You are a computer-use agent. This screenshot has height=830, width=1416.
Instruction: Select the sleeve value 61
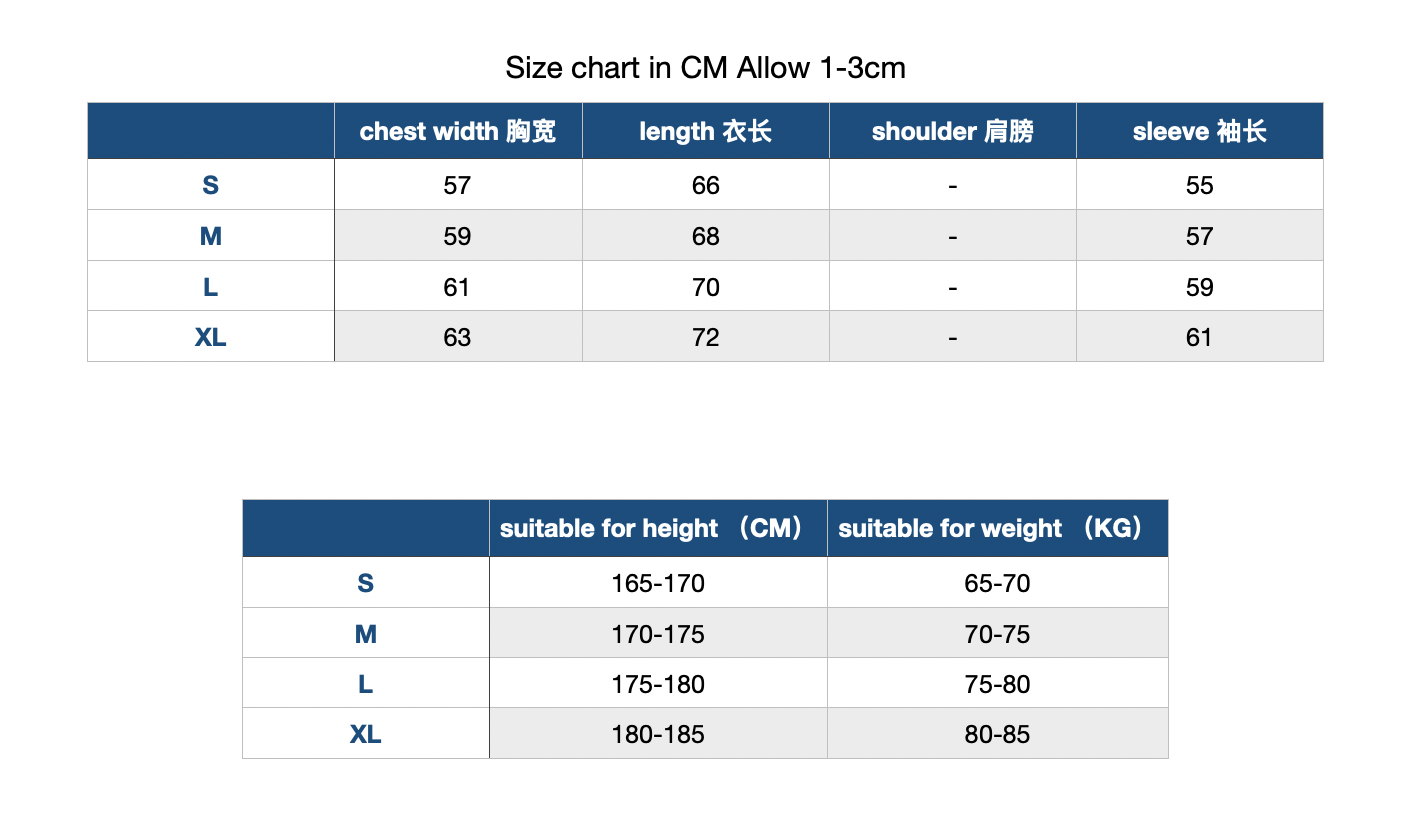1200,337
